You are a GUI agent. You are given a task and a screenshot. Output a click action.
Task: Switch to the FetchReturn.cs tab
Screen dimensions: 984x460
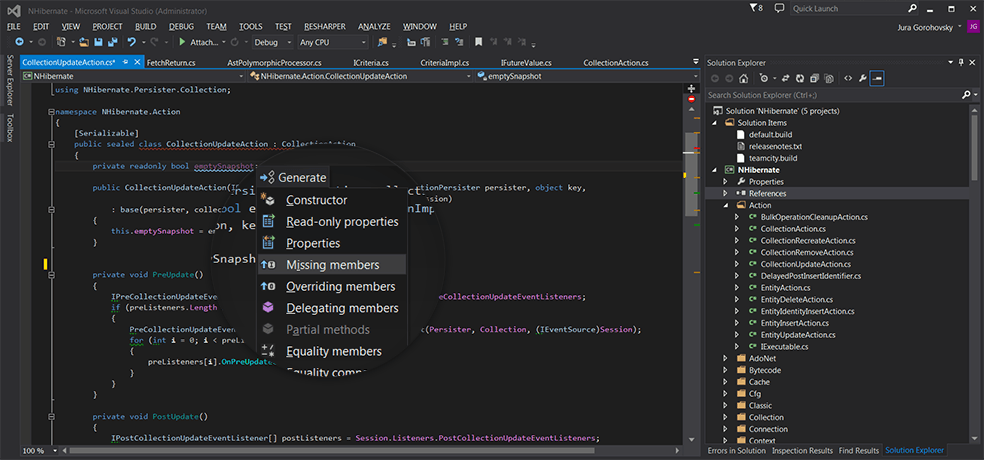171,63
